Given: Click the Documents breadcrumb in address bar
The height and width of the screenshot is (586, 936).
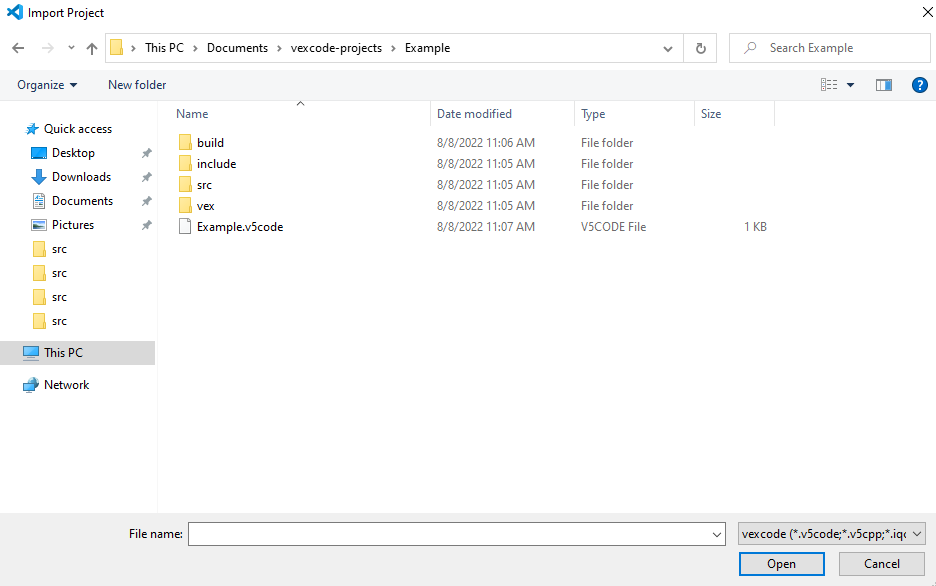Looking at the screenshot, I should [237, 47].
